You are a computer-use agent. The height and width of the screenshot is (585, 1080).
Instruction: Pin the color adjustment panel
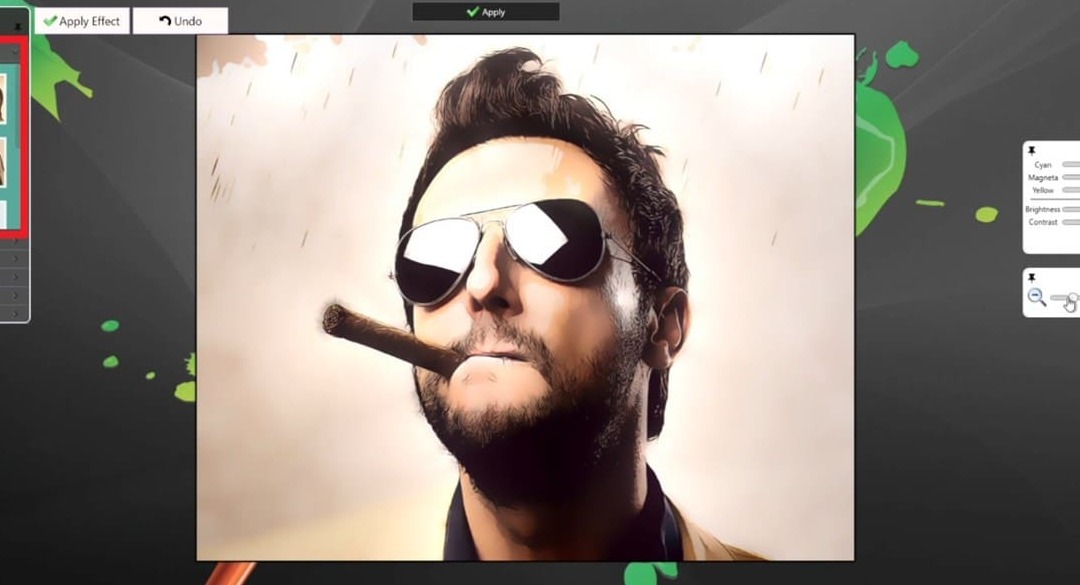[1032, 150]
